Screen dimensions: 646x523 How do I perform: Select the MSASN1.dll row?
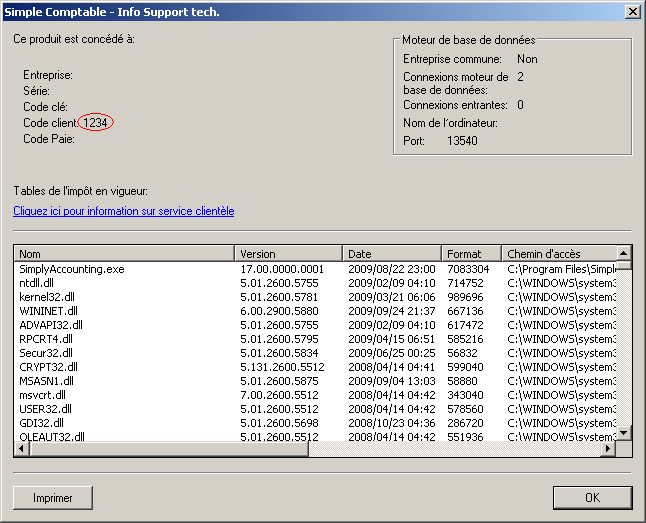[315, 381]
